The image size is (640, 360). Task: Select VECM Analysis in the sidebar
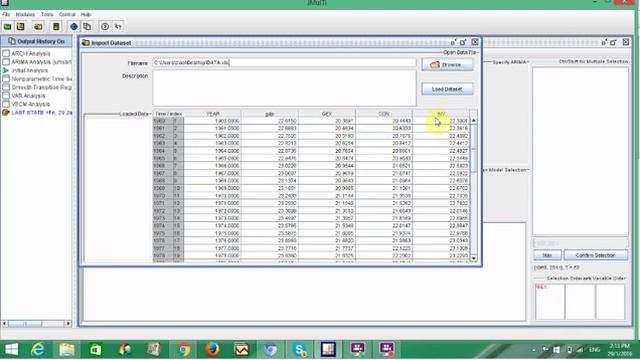(x=31, y=104)
